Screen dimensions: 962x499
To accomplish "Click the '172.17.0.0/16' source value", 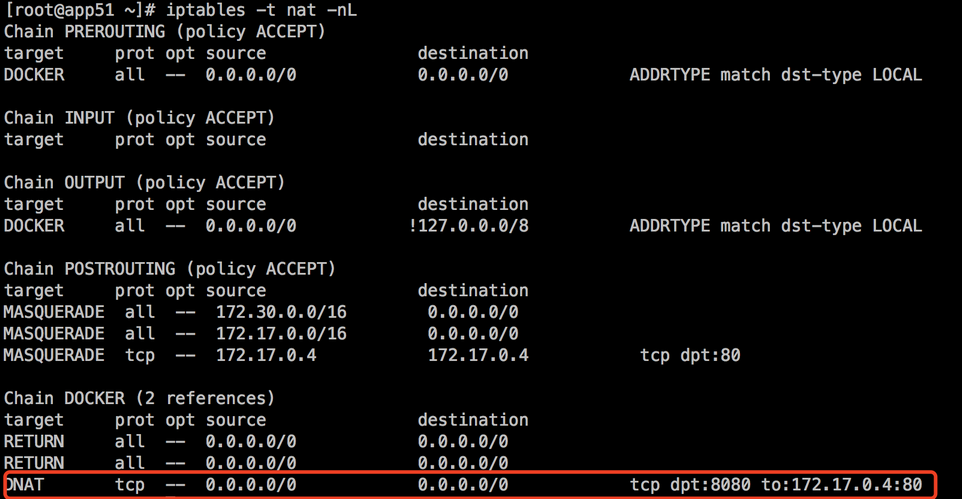I will (281, 334).
